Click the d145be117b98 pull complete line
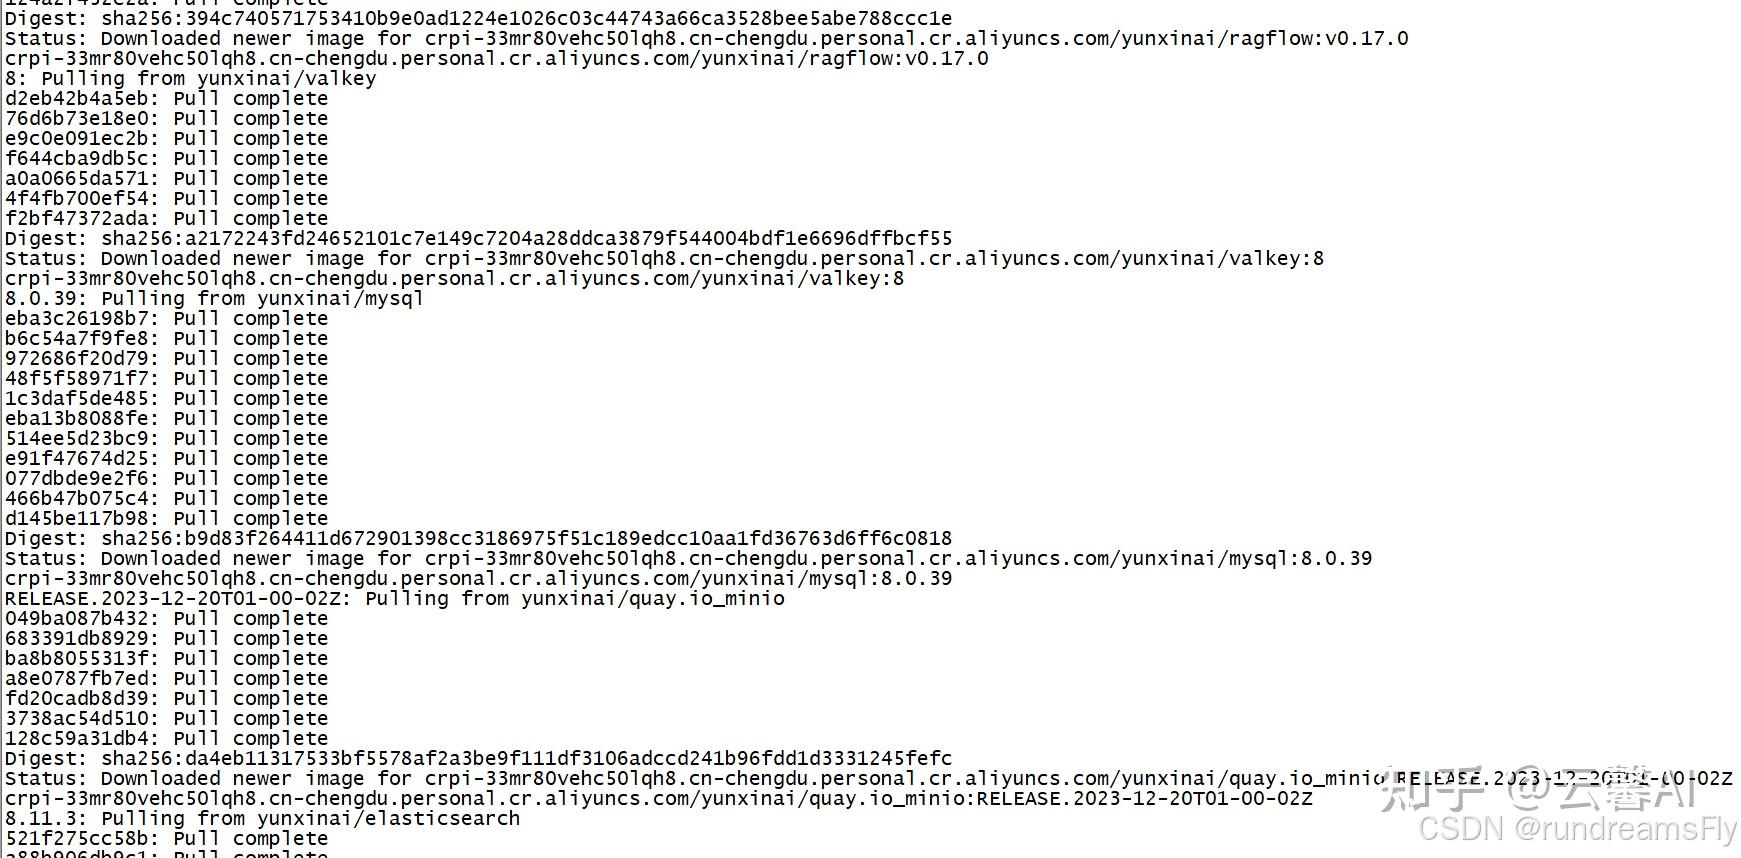 [166, 519]
